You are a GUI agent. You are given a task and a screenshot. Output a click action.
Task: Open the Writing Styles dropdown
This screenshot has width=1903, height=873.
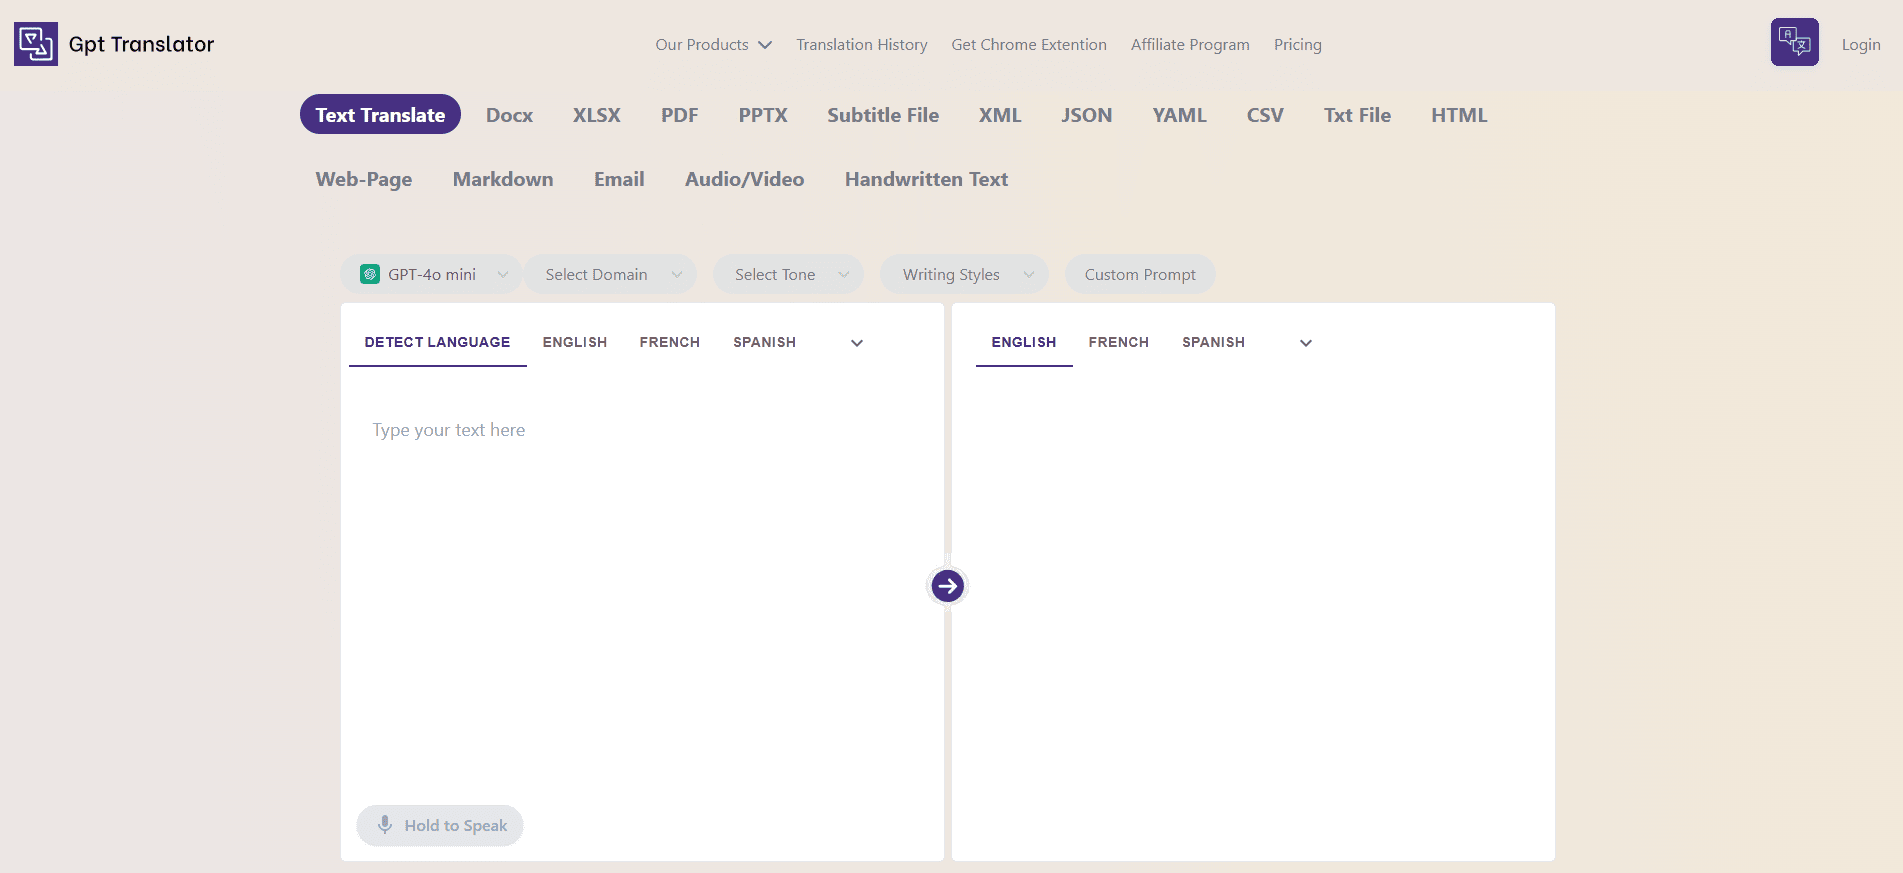pyautogui.click(x=964, y=274)
